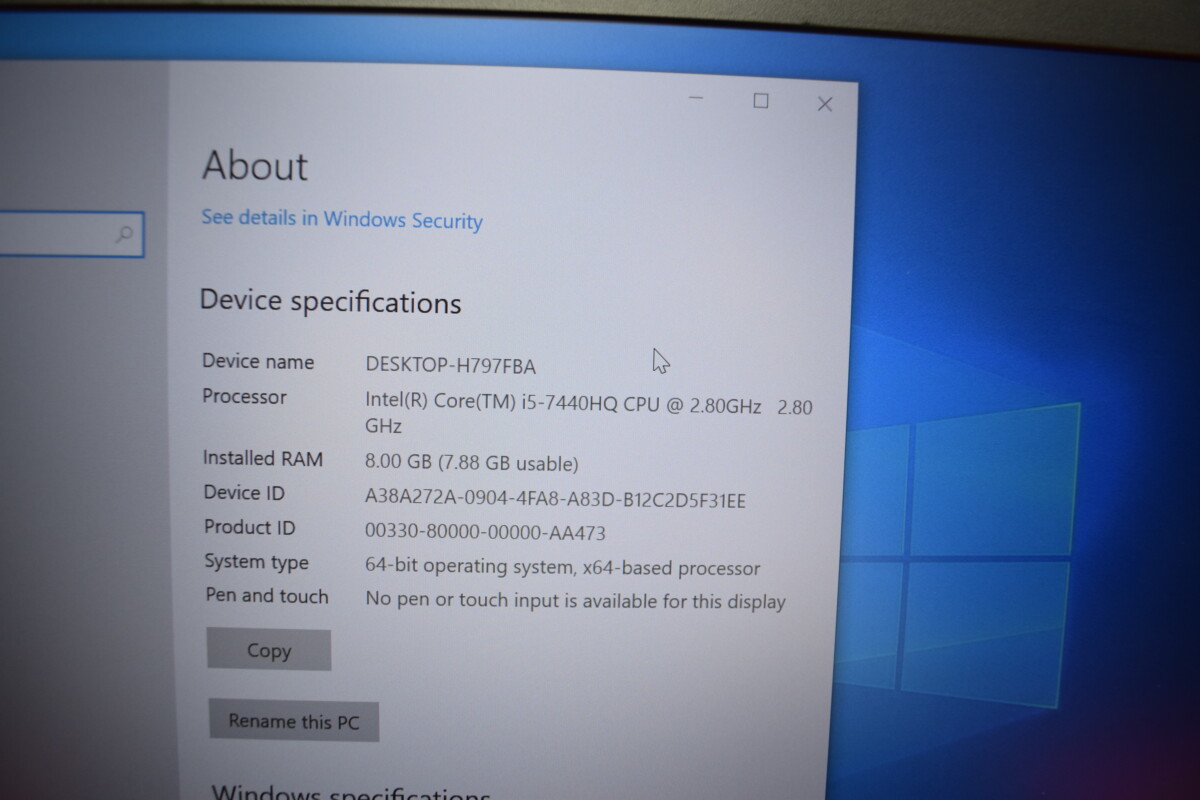This screenshot has width=1200, height=800.
Task: Click the Device name label
Action: pos(258,361)
